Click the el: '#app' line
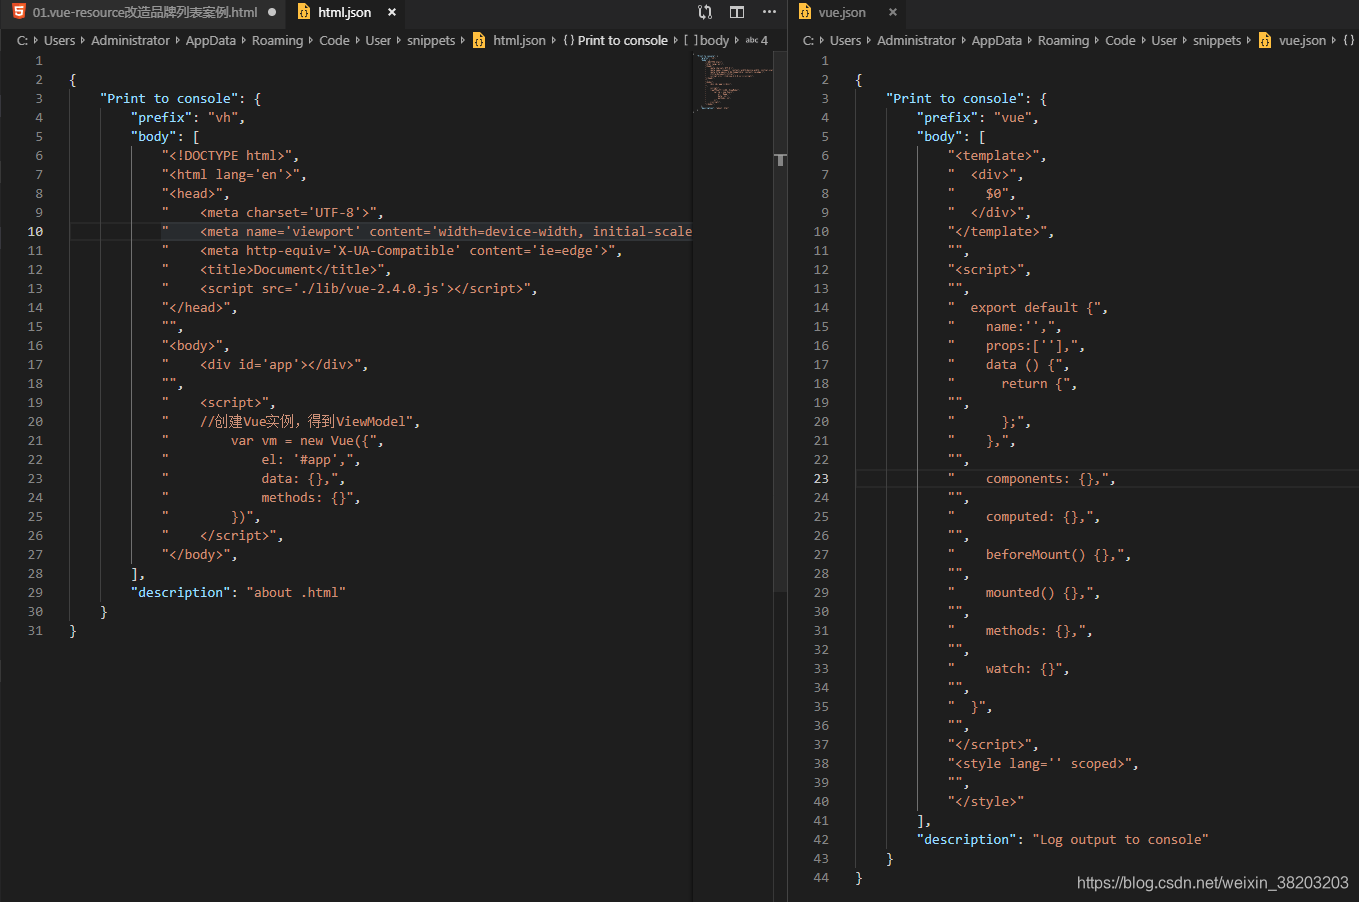 (x=261, y=459)
